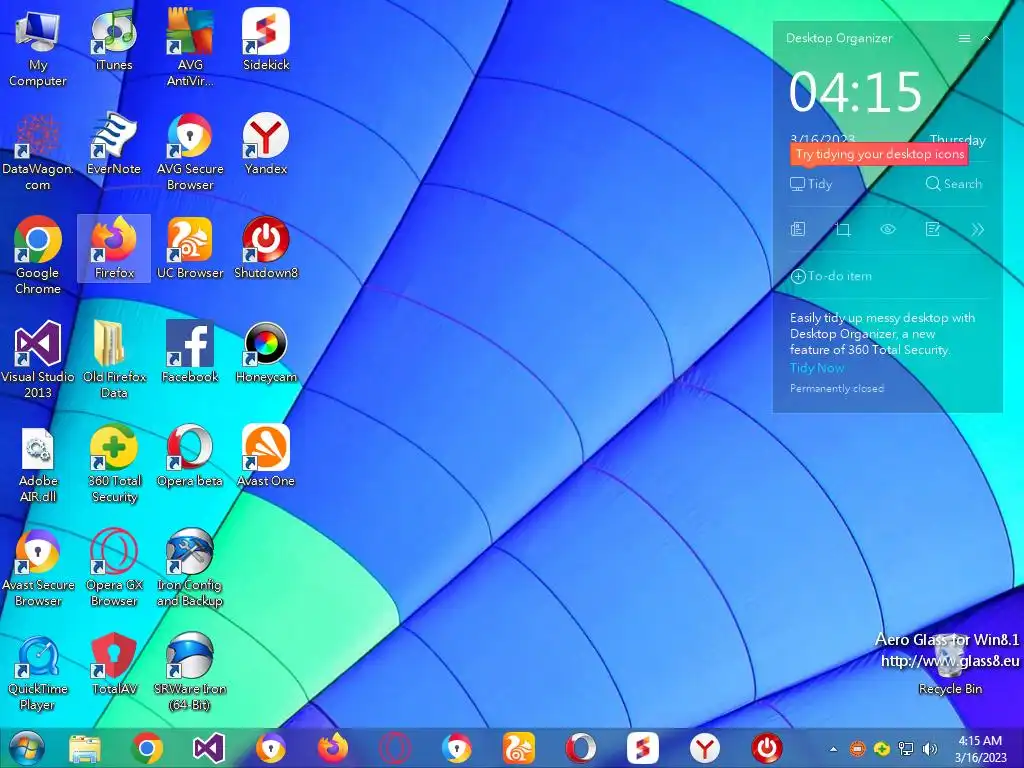This screenshot has width=1024, height=768.
Task: Launch the iTunes desktop shortcut
Action: point(114,40)
